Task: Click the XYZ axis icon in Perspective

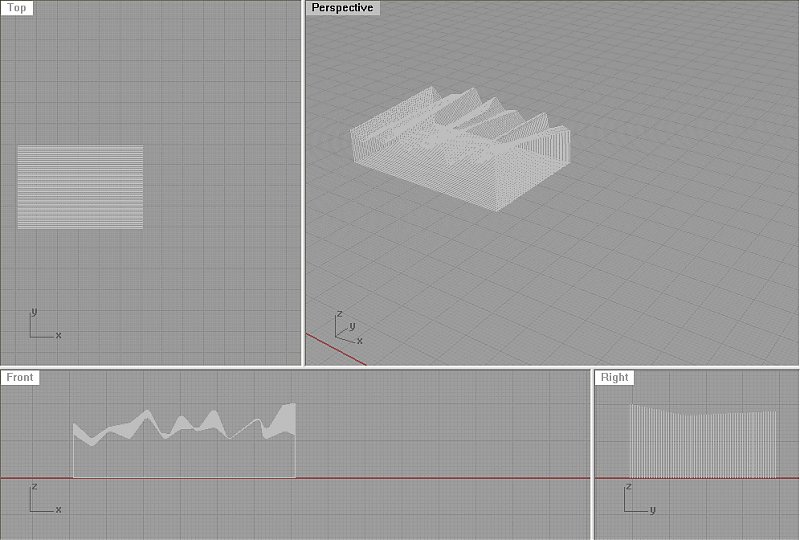Action: [349, 327]
